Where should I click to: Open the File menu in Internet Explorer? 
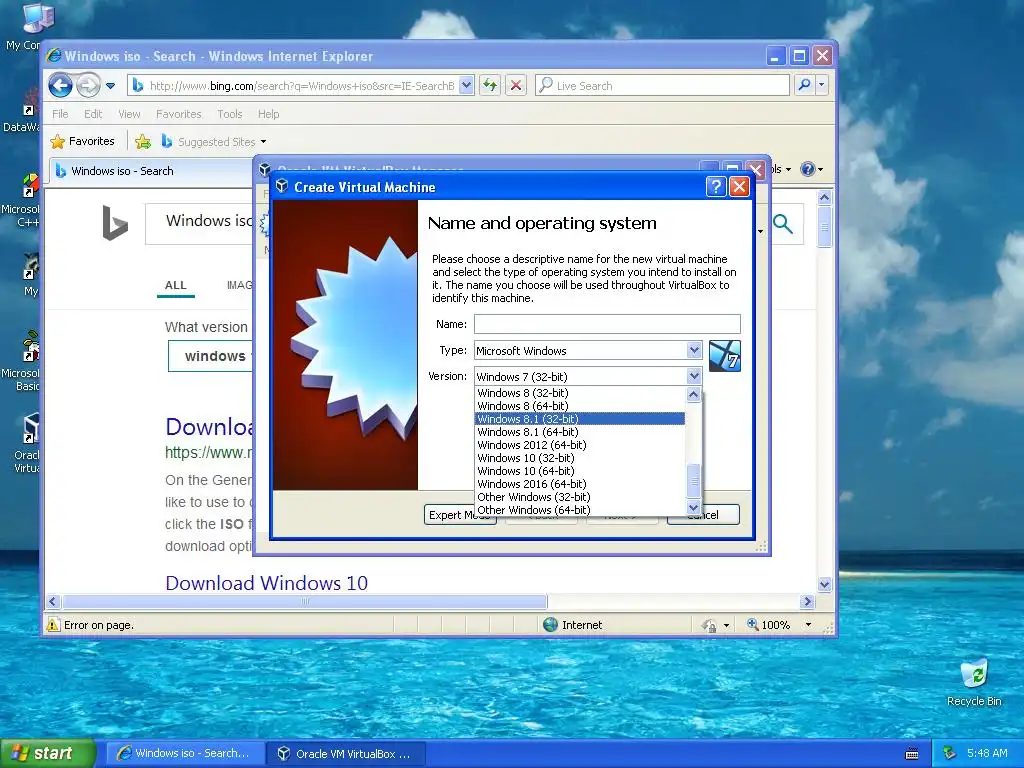[60, 114]
